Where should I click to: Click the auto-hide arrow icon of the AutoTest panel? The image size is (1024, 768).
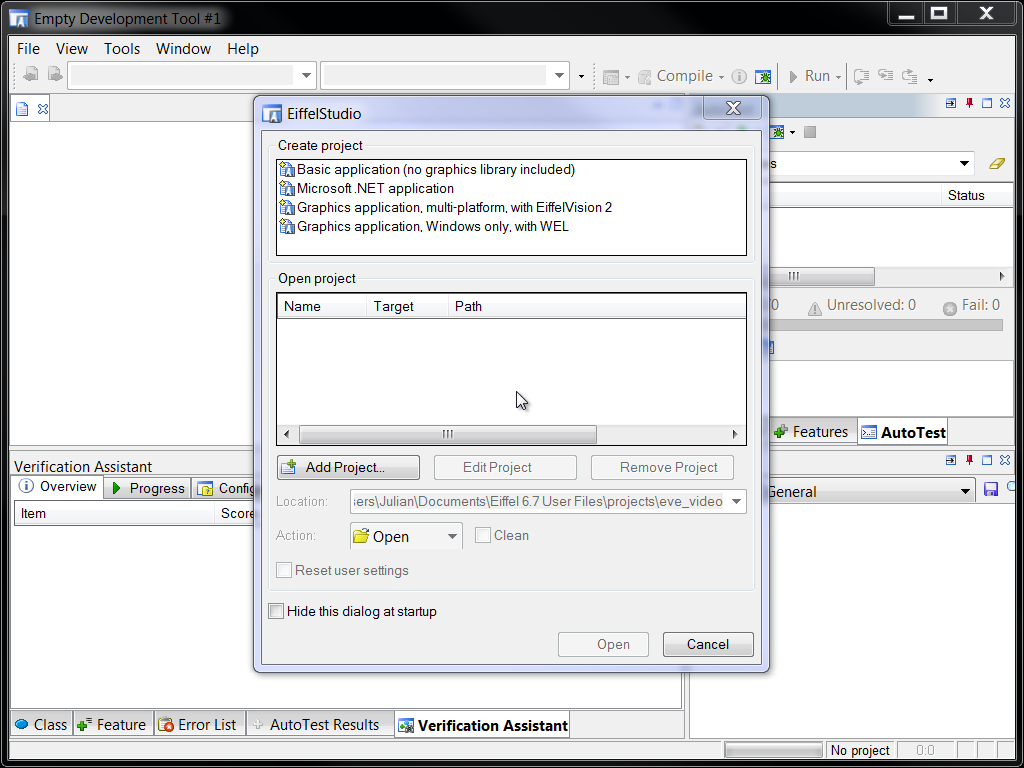951,103
